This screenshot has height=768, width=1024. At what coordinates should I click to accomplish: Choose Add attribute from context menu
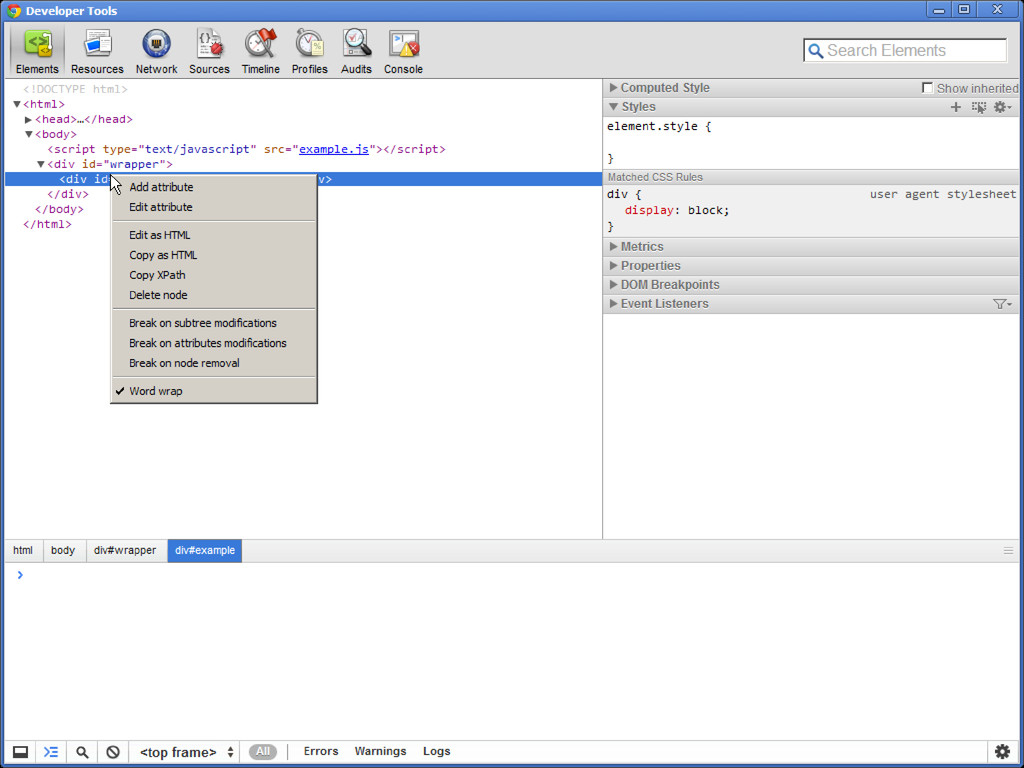pos(214,187)
